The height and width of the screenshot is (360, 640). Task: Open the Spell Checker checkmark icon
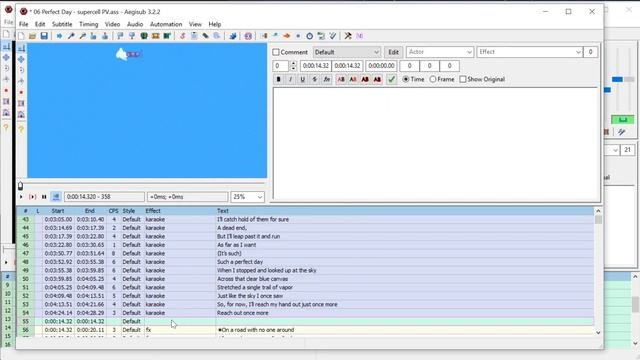pos(333,36)
